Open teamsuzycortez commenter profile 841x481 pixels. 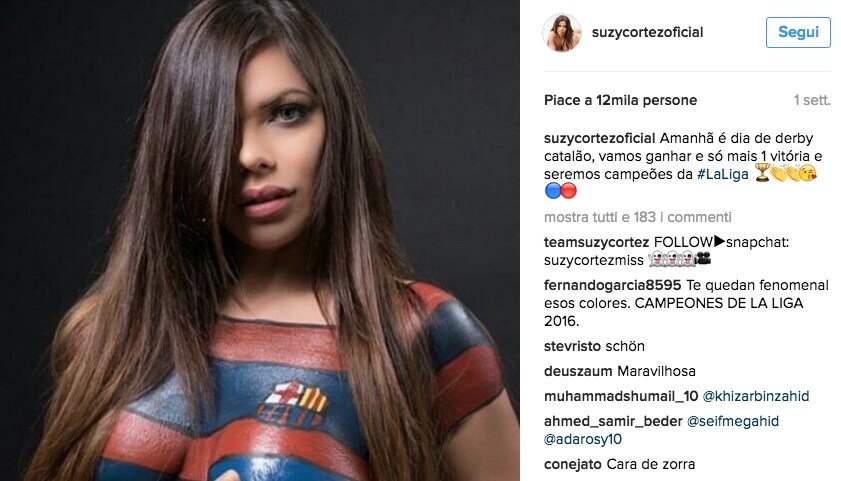(x=596, y=242)
